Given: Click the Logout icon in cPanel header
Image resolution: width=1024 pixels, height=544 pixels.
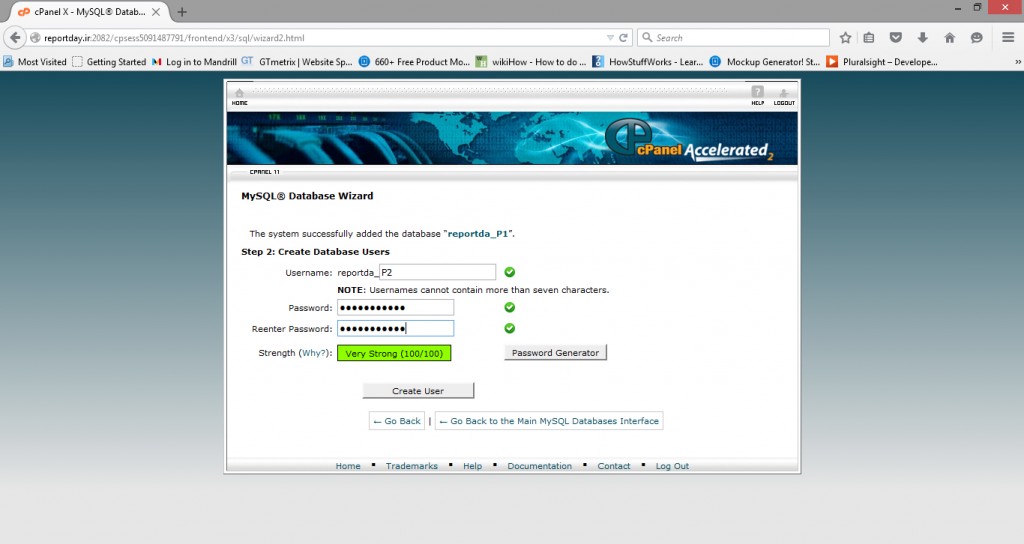Looking at the screenshot, I should pyautogui.click(x=784, y=95).
